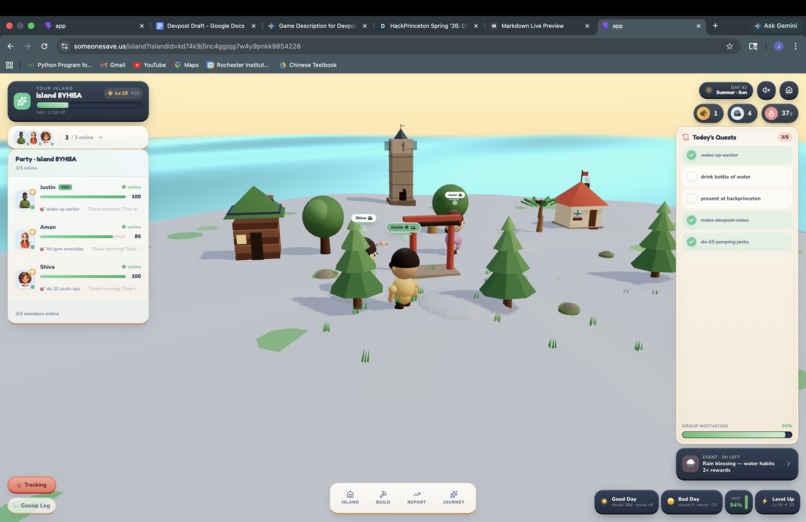Check off drink bottle of water quest
The height and width of the screenshot is (522, 806).
point(691,177)
